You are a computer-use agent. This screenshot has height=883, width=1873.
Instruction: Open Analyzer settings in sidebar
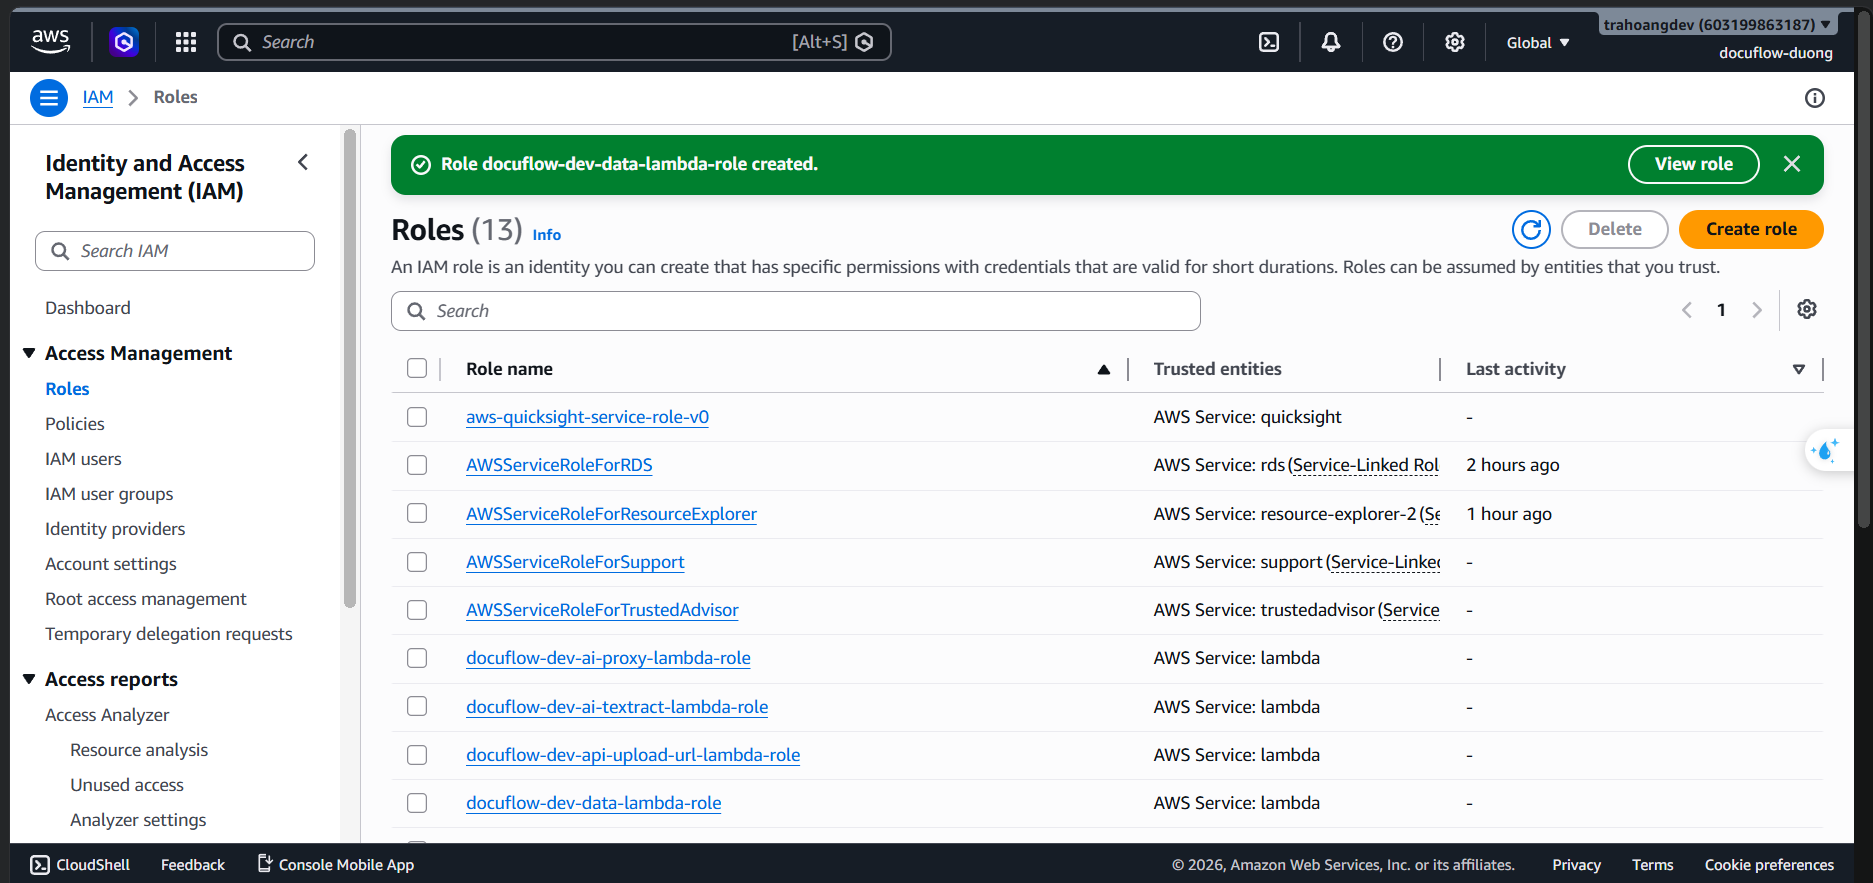pos(138,820)
